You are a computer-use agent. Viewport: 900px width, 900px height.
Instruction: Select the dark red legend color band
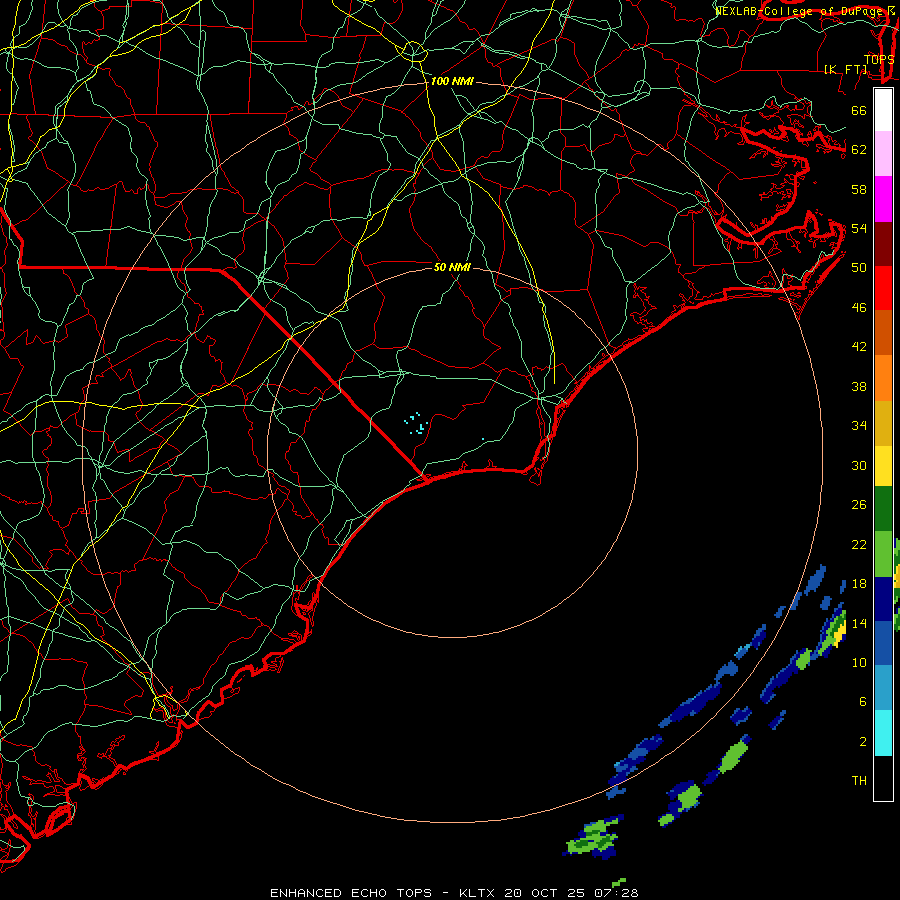883,244
